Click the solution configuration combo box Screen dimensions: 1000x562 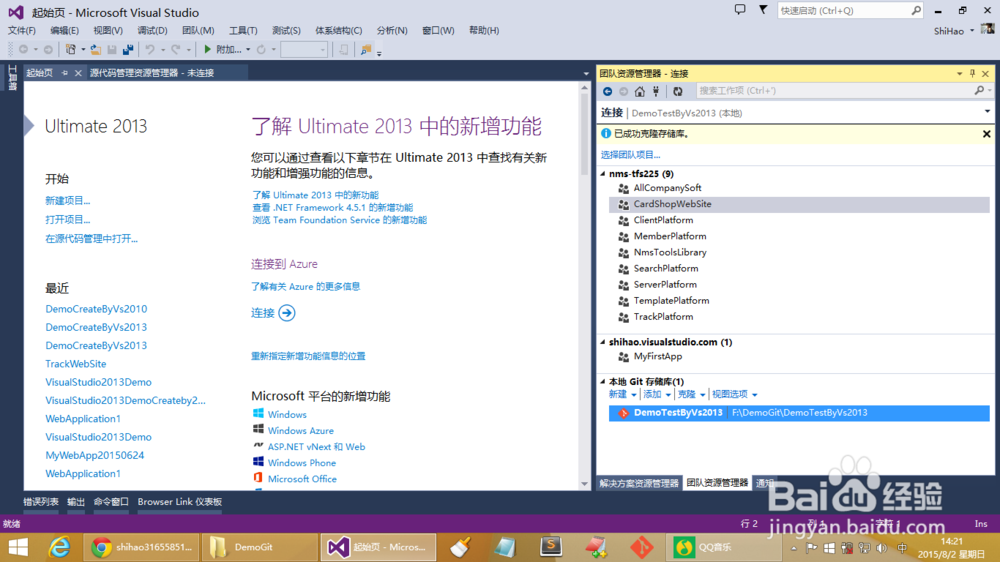pos(304,49)
